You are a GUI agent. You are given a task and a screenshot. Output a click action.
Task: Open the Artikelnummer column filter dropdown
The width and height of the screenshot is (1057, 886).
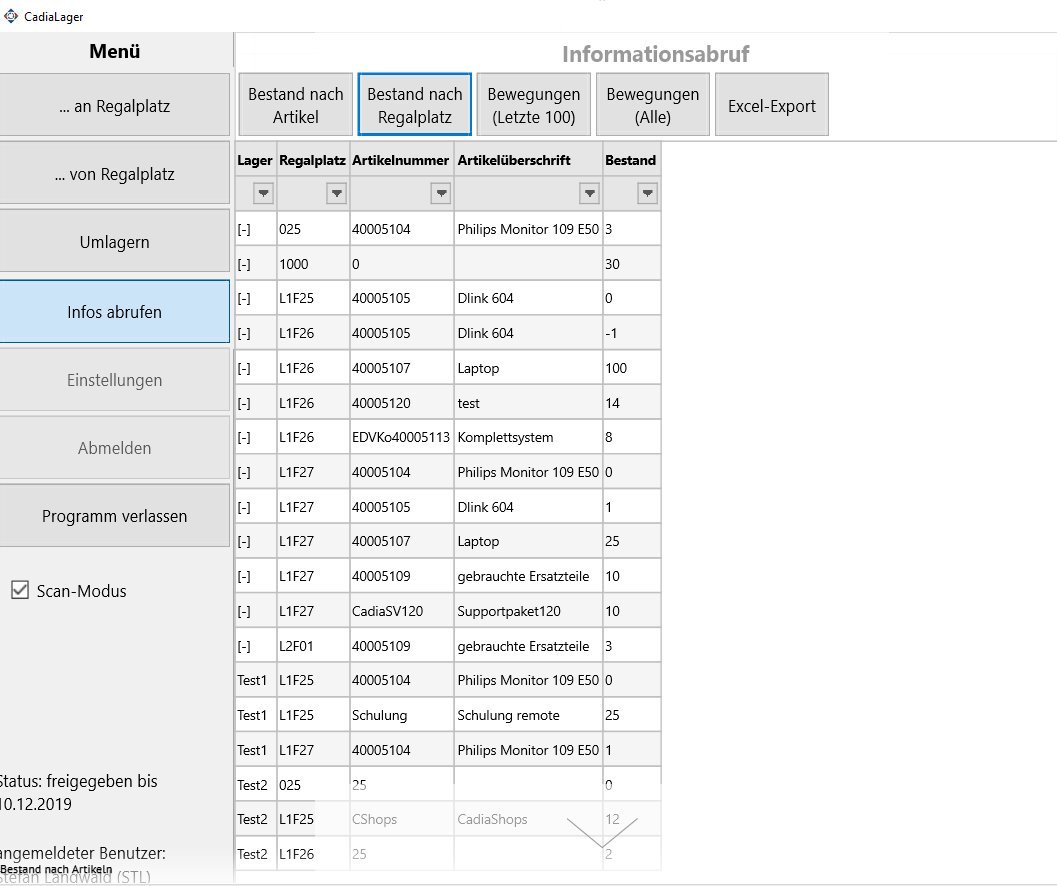440,193
